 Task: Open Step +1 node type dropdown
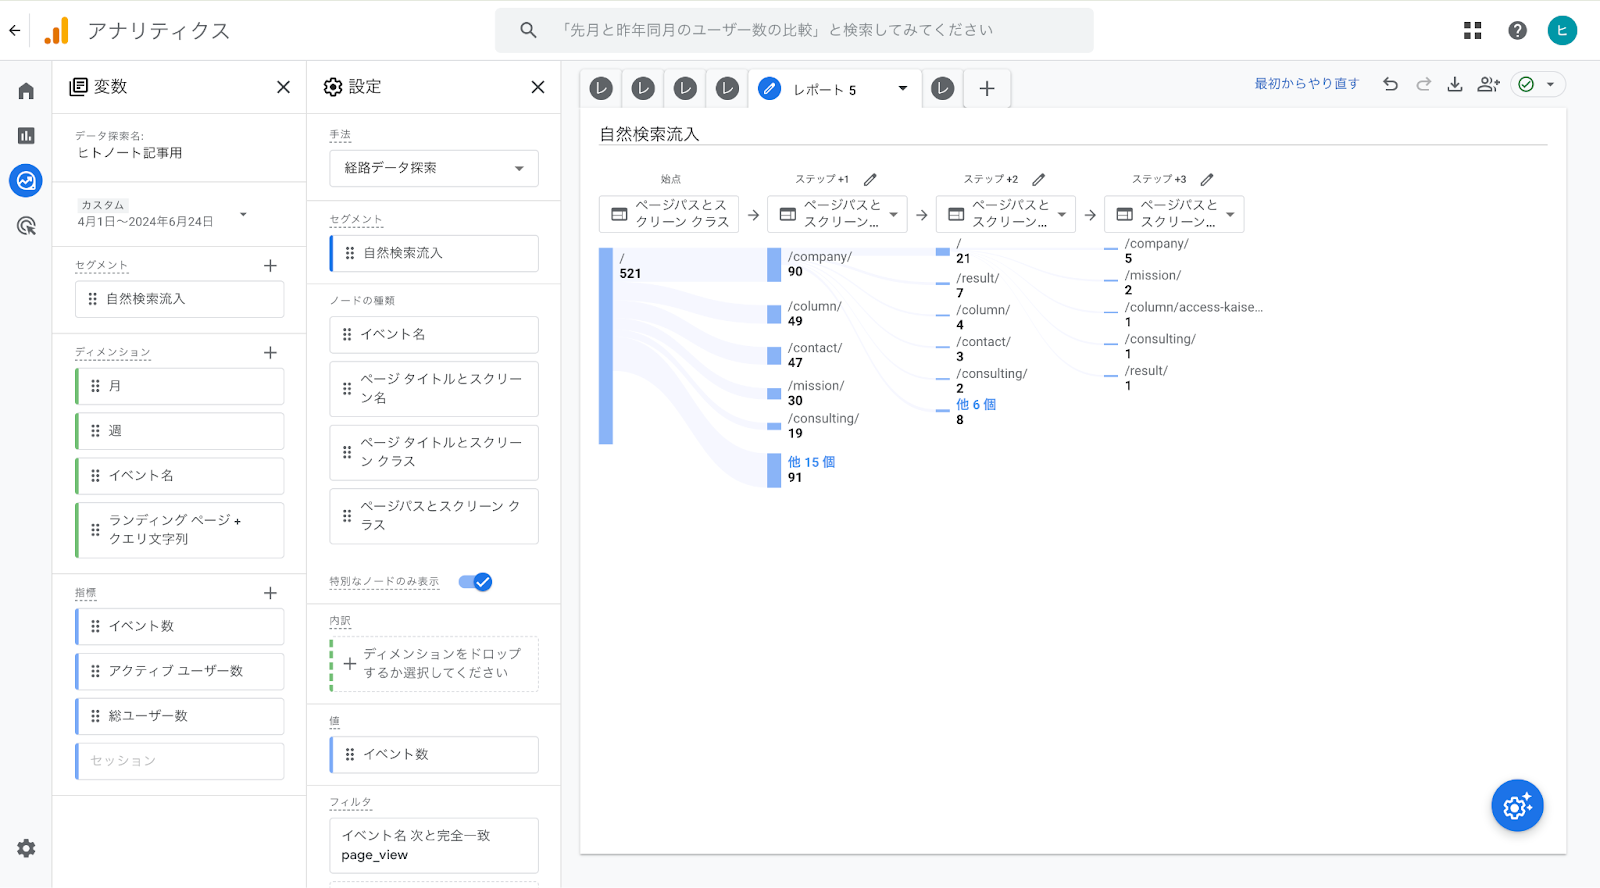(x=837, y=214)
